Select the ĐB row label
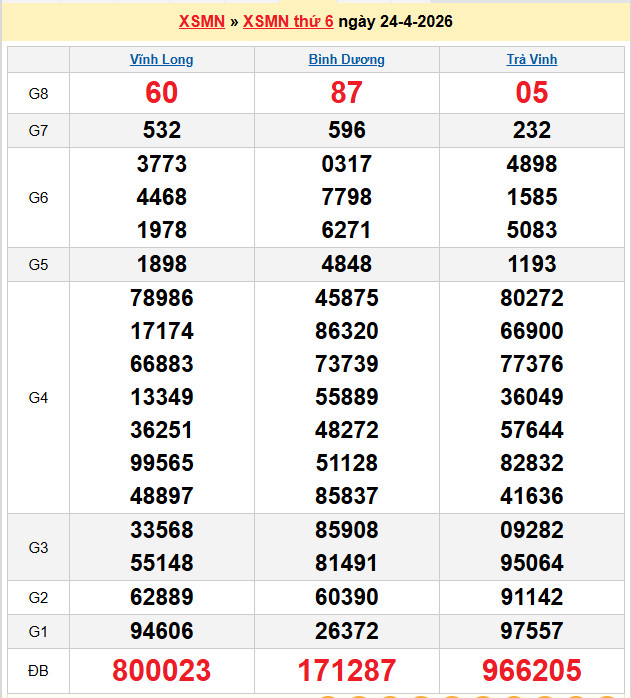 coord(38,670)
